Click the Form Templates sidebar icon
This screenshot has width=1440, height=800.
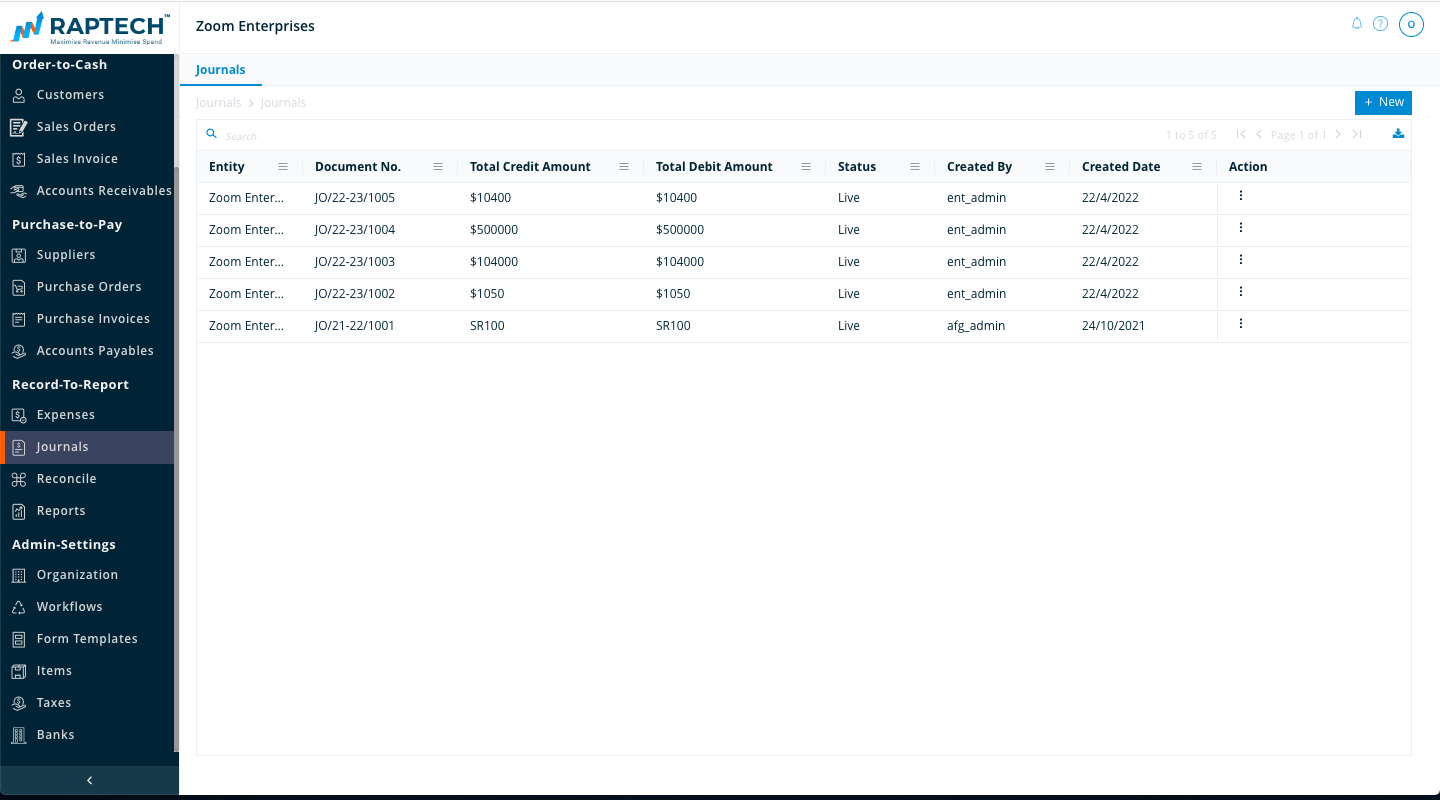pyautogui.click(x=19, y=639)
